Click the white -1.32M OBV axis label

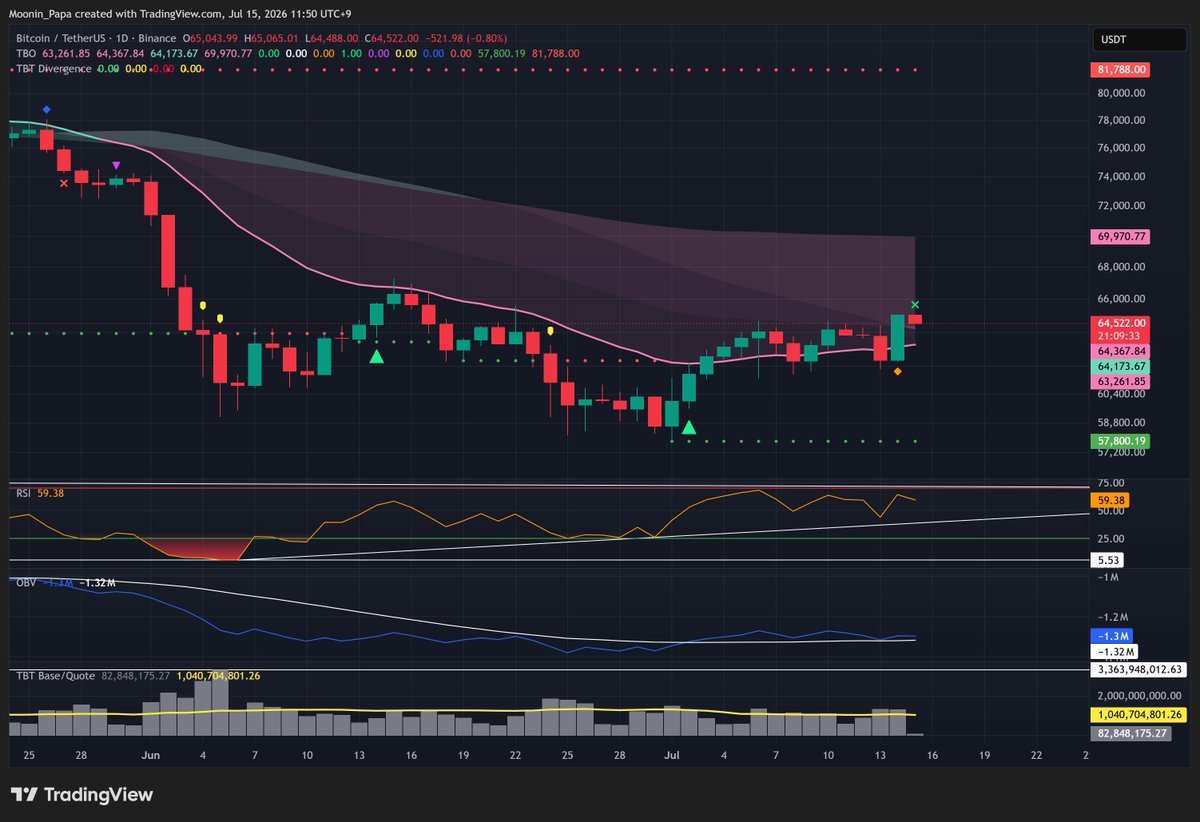(x=1114, y=651)
